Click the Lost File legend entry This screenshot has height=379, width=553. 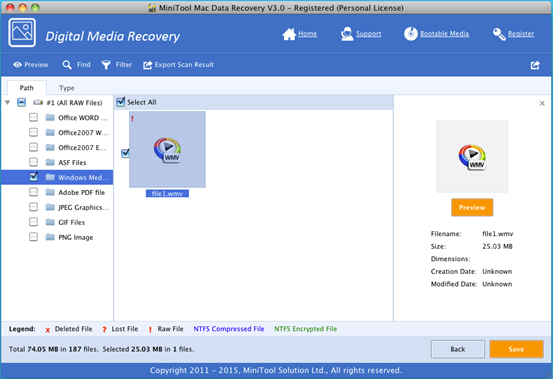[x=120, y=329]
